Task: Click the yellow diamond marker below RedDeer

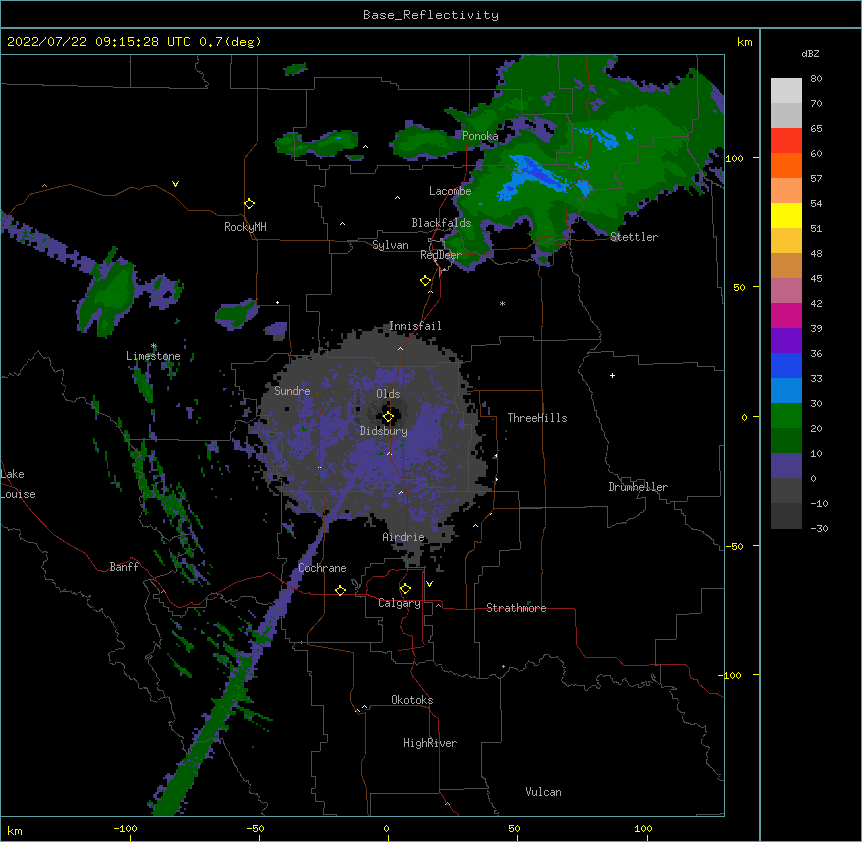Action: pos(426,281)
